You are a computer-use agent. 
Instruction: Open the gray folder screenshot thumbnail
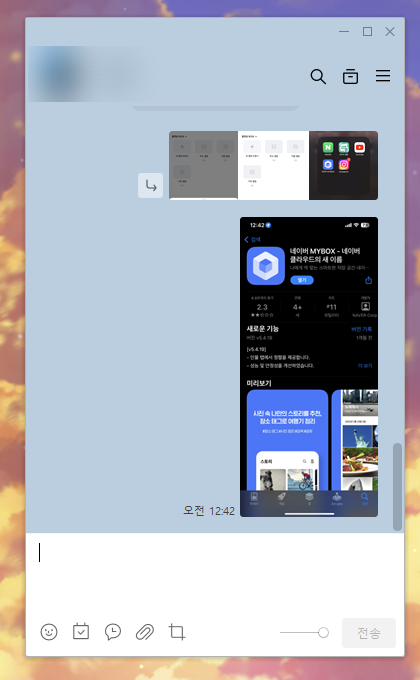pos(203,165)
